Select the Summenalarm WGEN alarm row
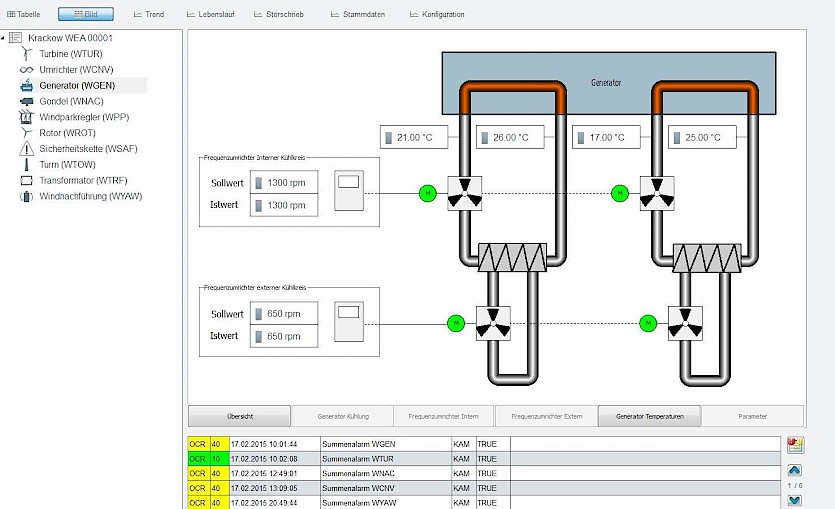Image resolution: width=835 pixels, height=509 pixels. click(x=484, y=444)
